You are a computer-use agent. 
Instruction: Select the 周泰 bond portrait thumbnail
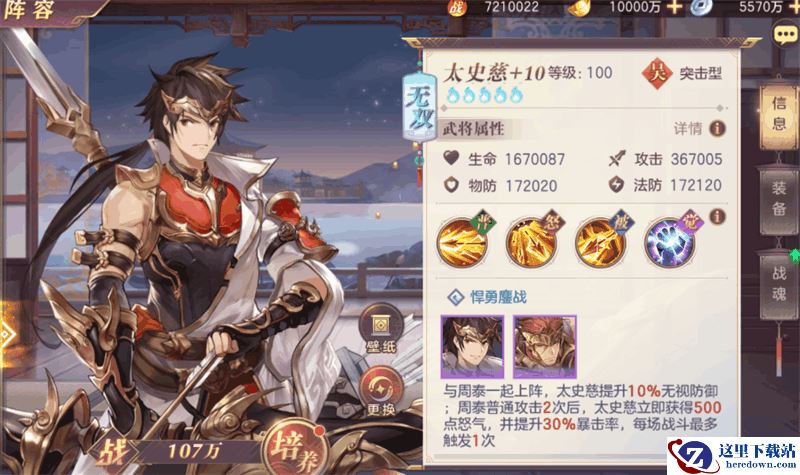point(544,346)
